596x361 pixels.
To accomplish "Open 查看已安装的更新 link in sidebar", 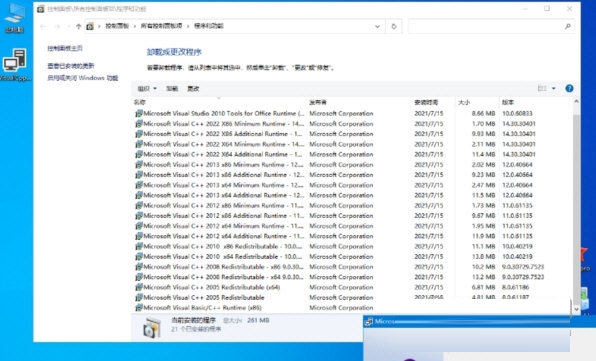I will pos(71,66).
